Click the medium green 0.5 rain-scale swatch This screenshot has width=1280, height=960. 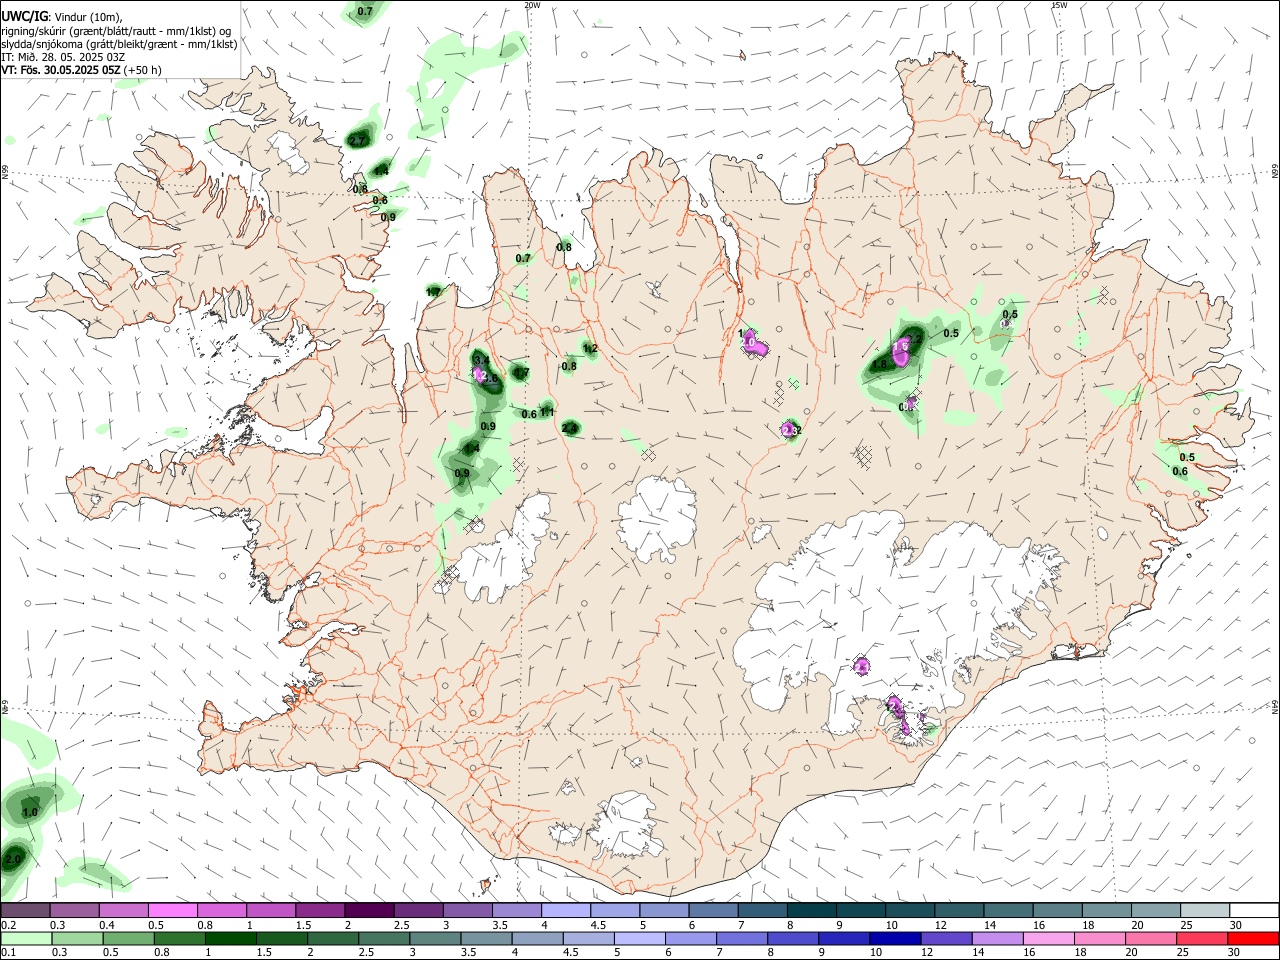[x=129, y=938]
